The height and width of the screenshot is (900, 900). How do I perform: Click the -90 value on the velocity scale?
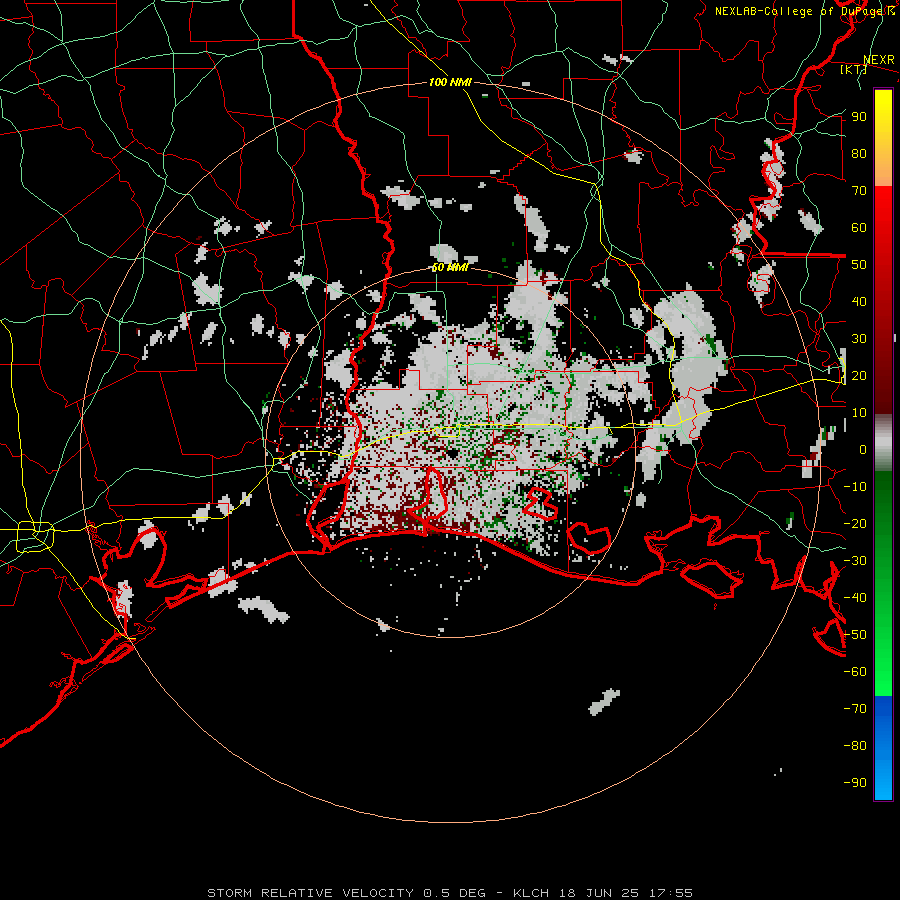tap(855, 783)
